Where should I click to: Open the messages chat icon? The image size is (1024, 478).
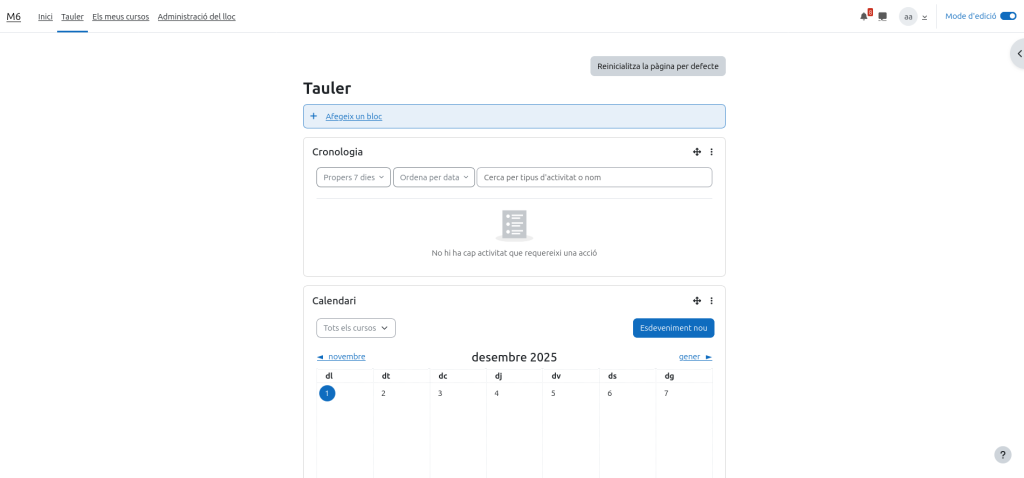(882, 16)
